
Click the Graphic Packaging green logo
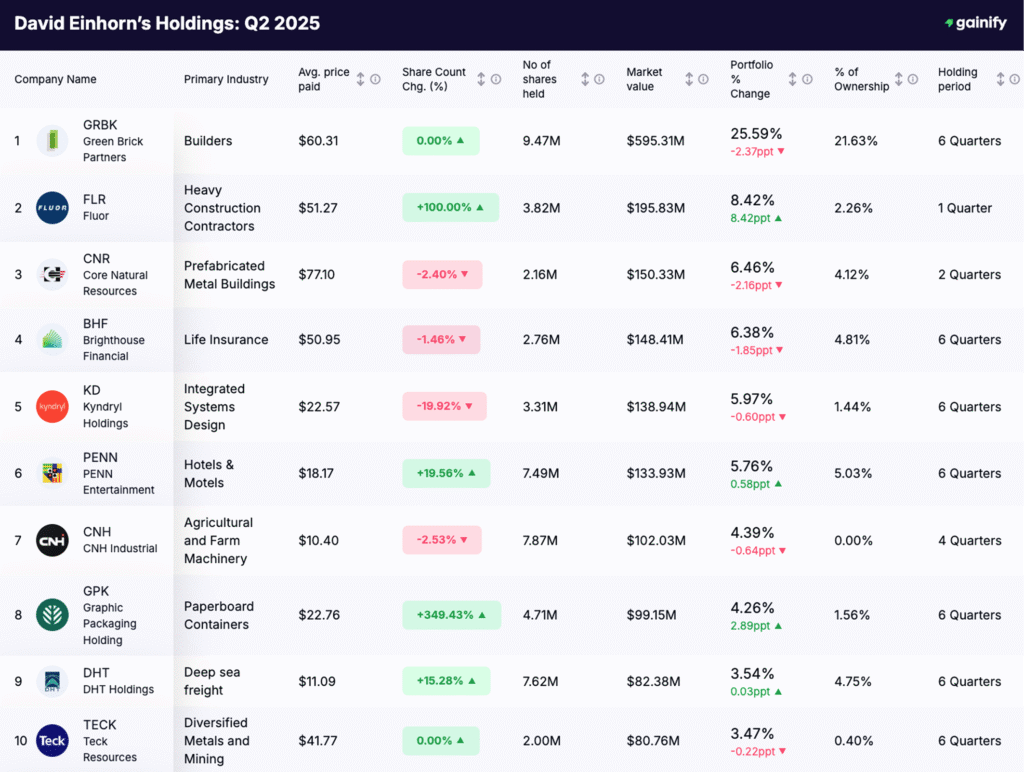(52, 615)
